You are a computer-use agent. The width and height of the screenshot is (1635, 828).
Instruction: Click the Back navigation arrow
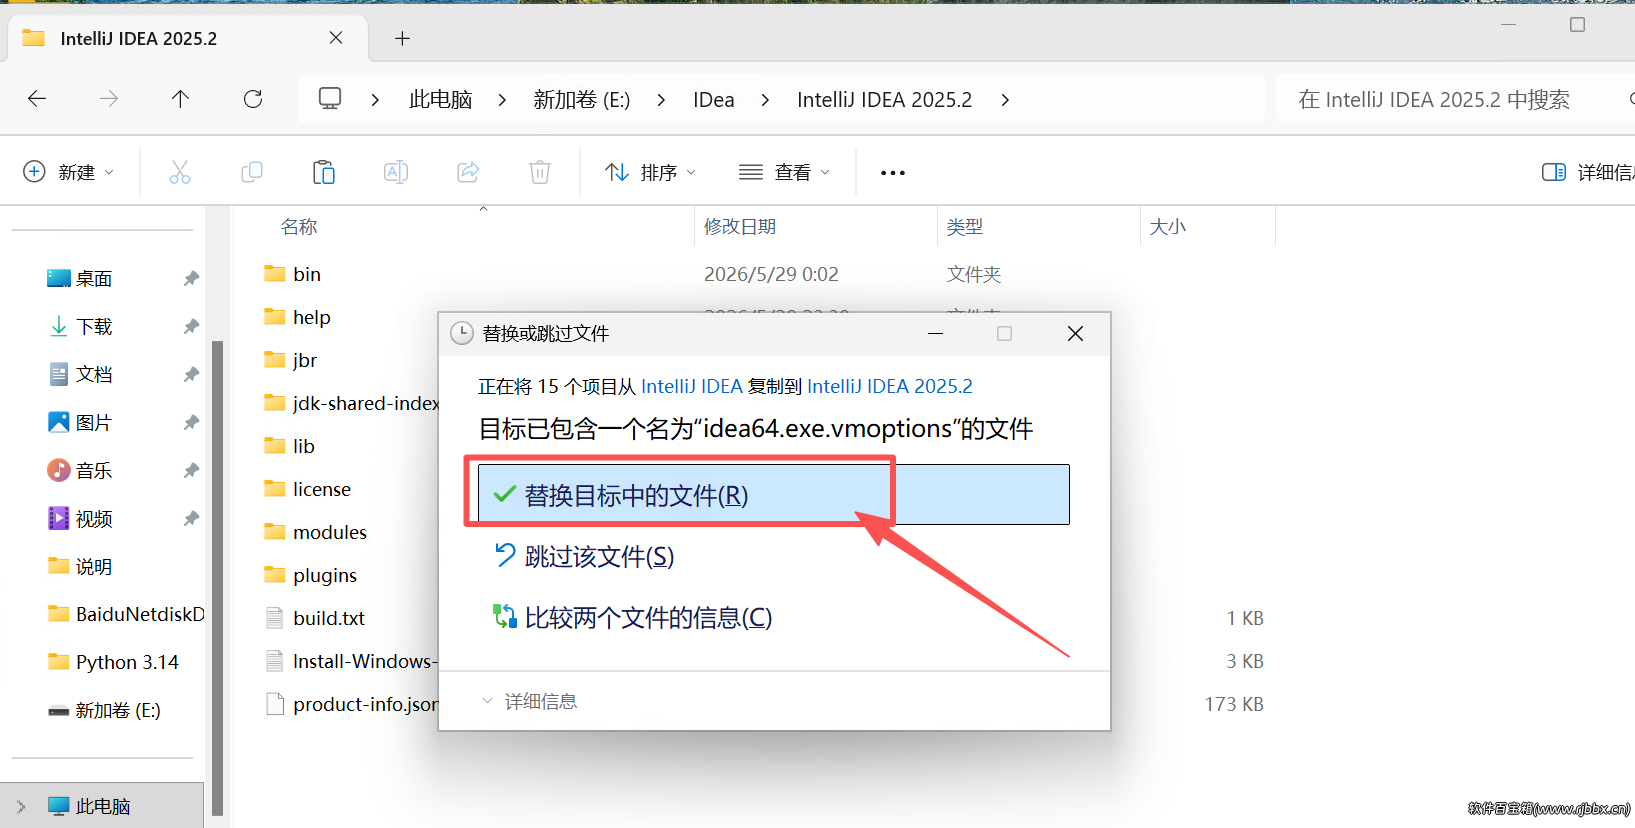(37, 98)
